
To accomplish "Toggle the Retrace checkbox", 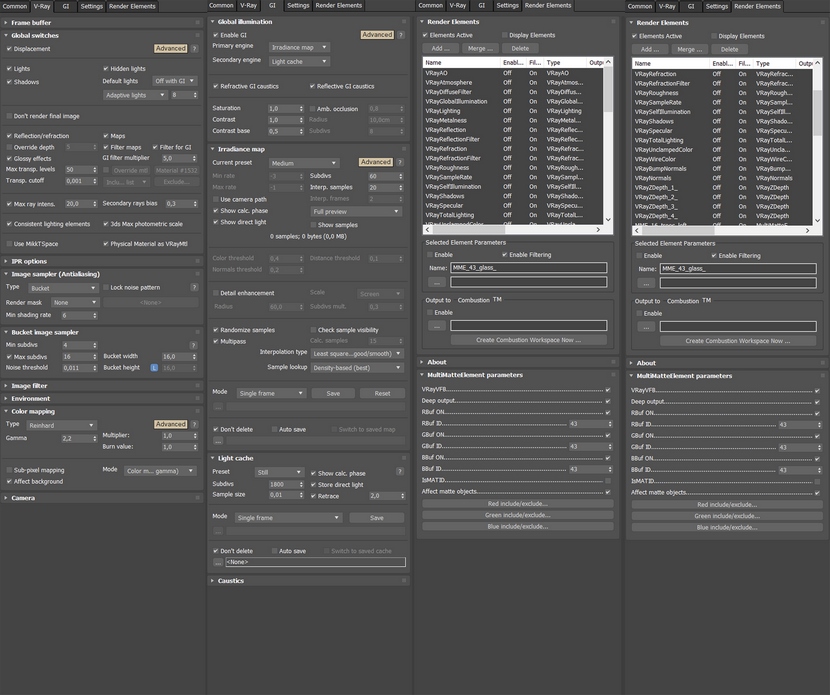I will pos(313,497).
